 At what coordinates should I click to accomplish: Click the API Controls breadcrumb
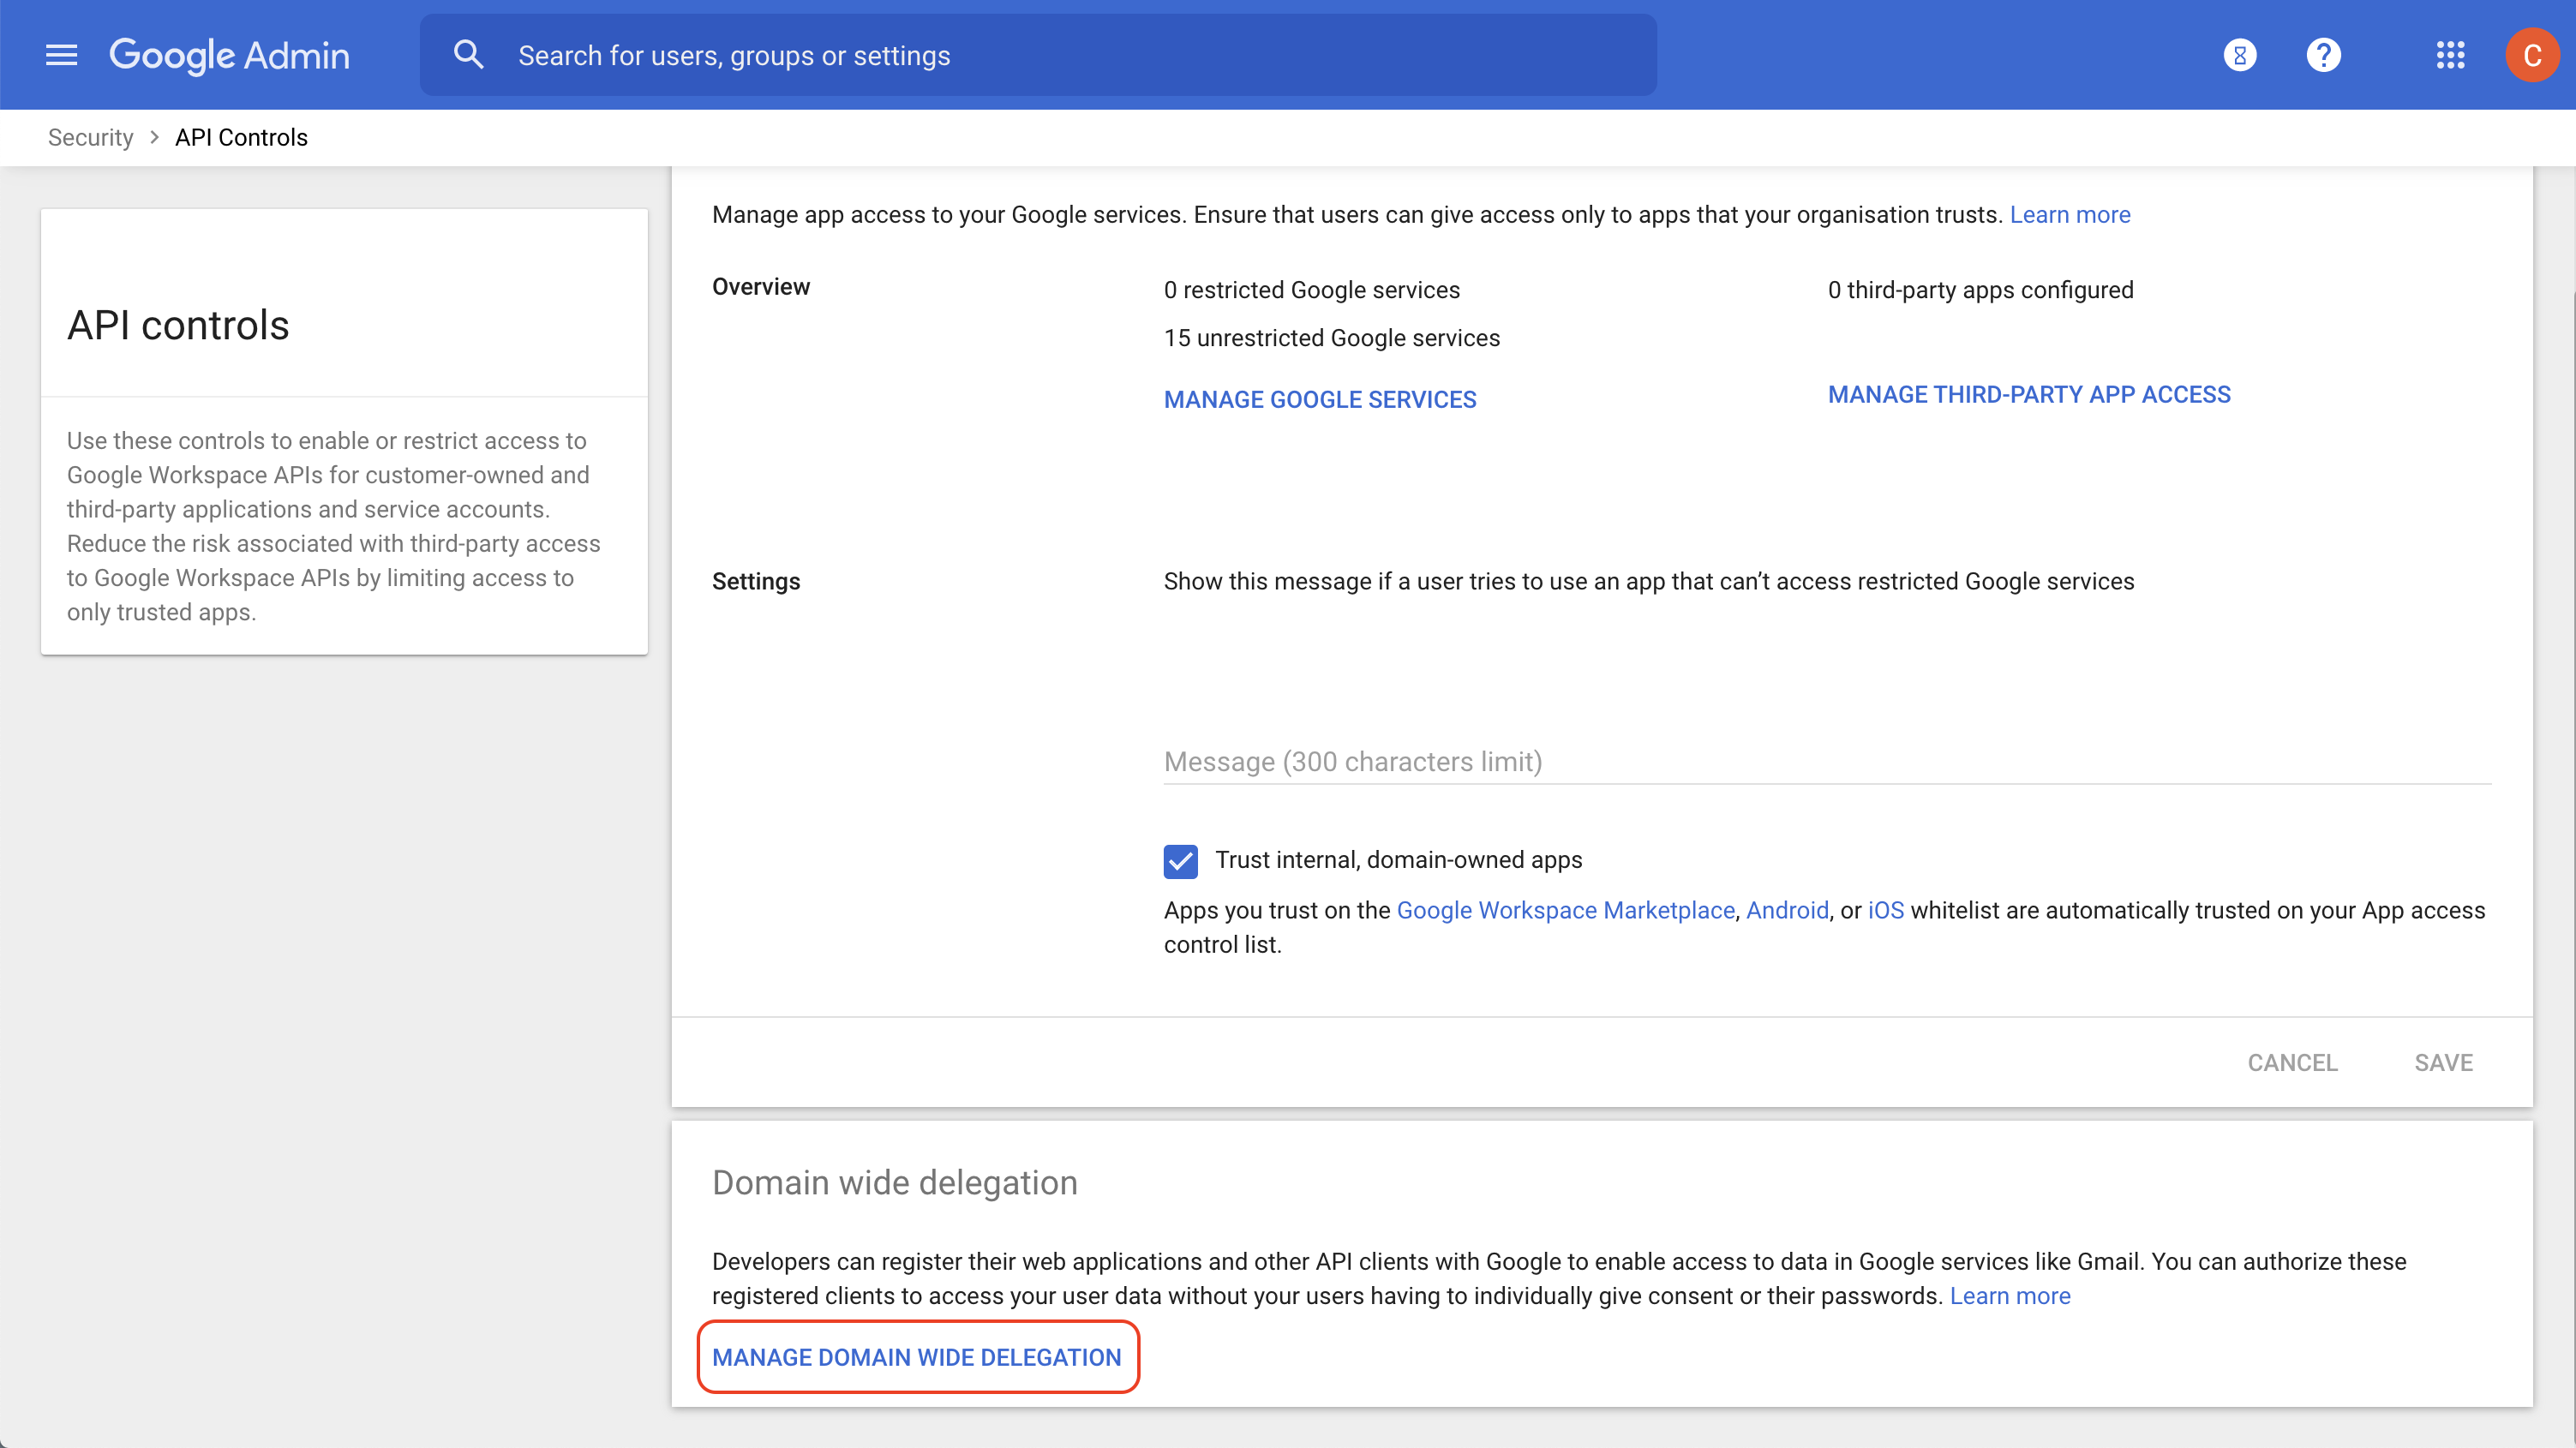[x=241, y=137]
